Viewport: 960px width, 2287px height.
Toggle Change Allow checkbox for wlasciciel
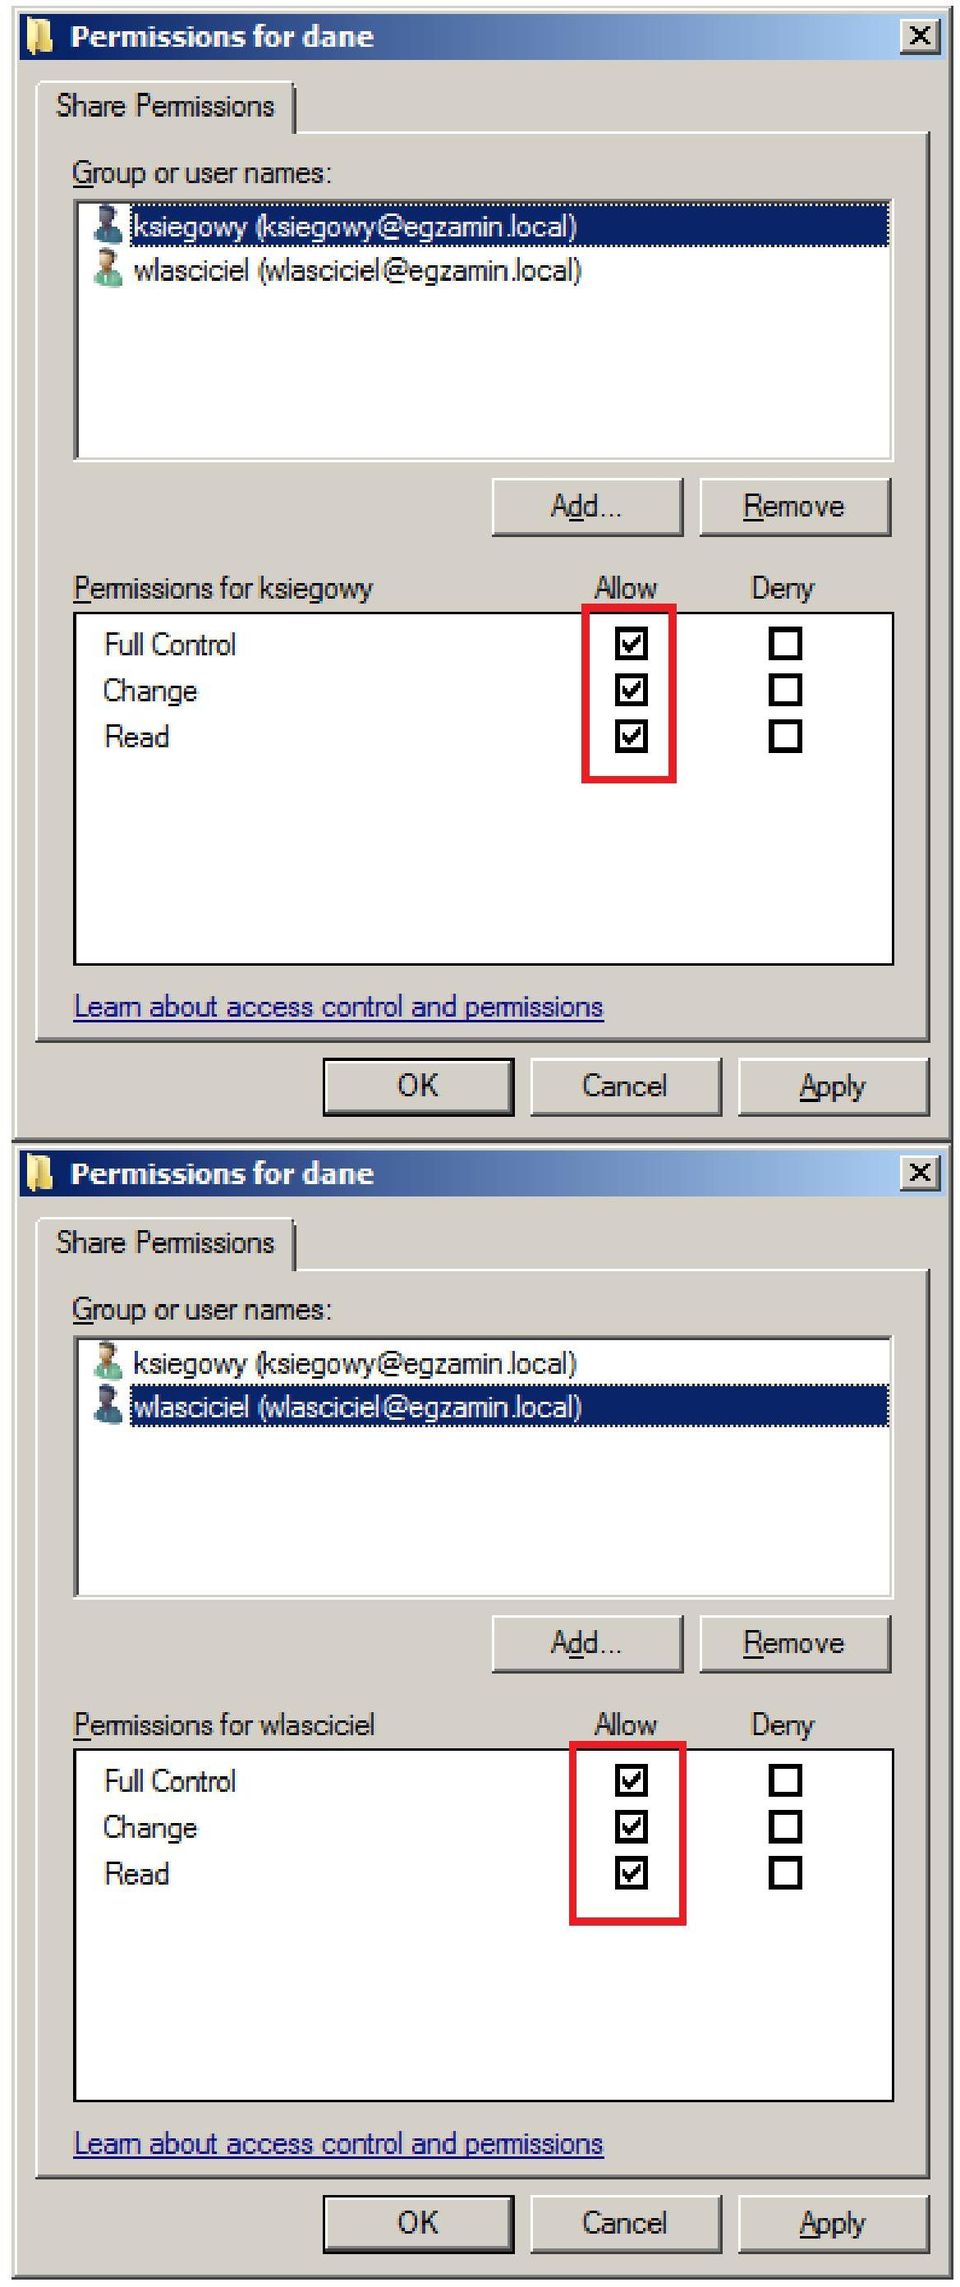631,1827
